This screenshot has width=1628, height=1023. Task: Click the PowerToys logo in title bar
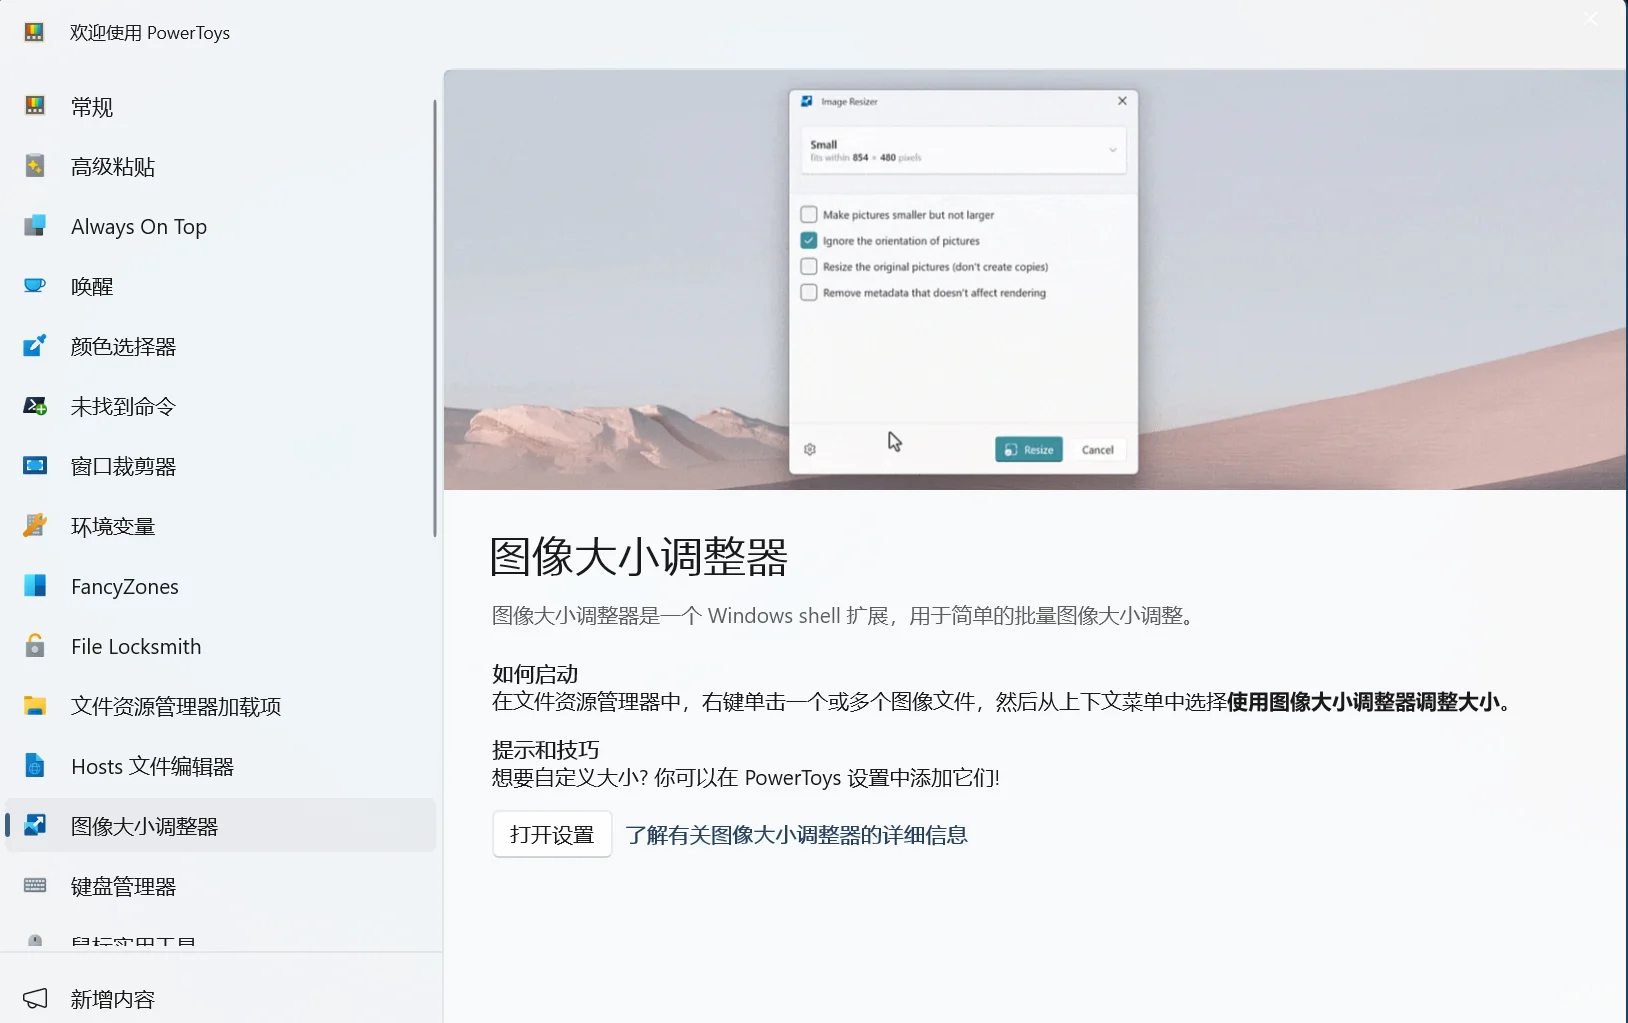(35, 32)
